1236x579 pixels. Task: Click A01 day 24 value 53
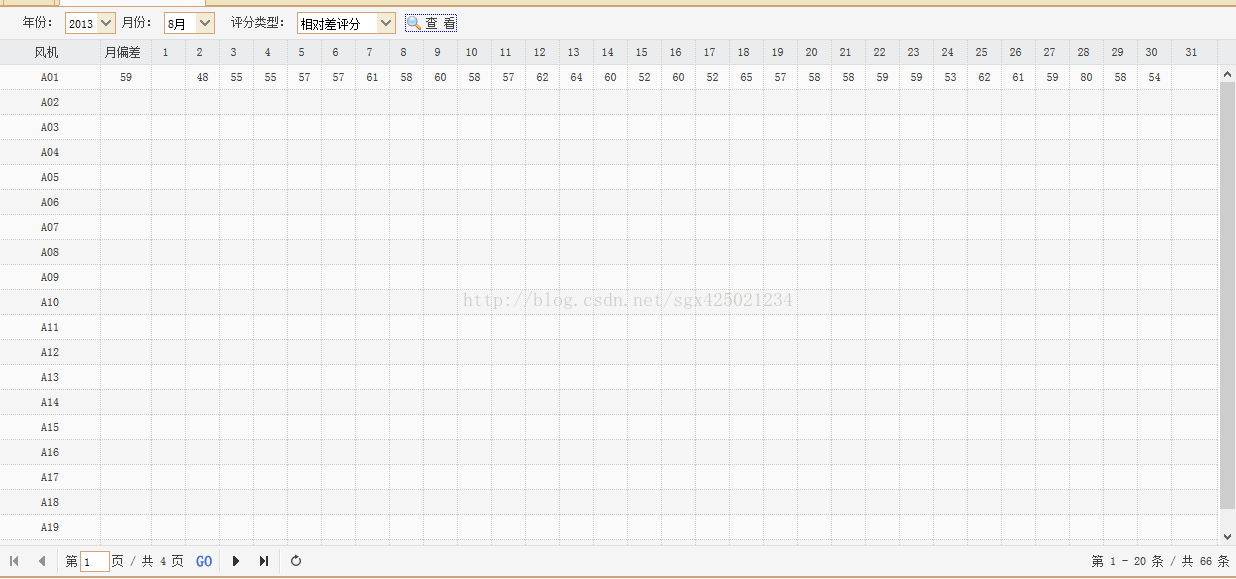coord(951,77)
